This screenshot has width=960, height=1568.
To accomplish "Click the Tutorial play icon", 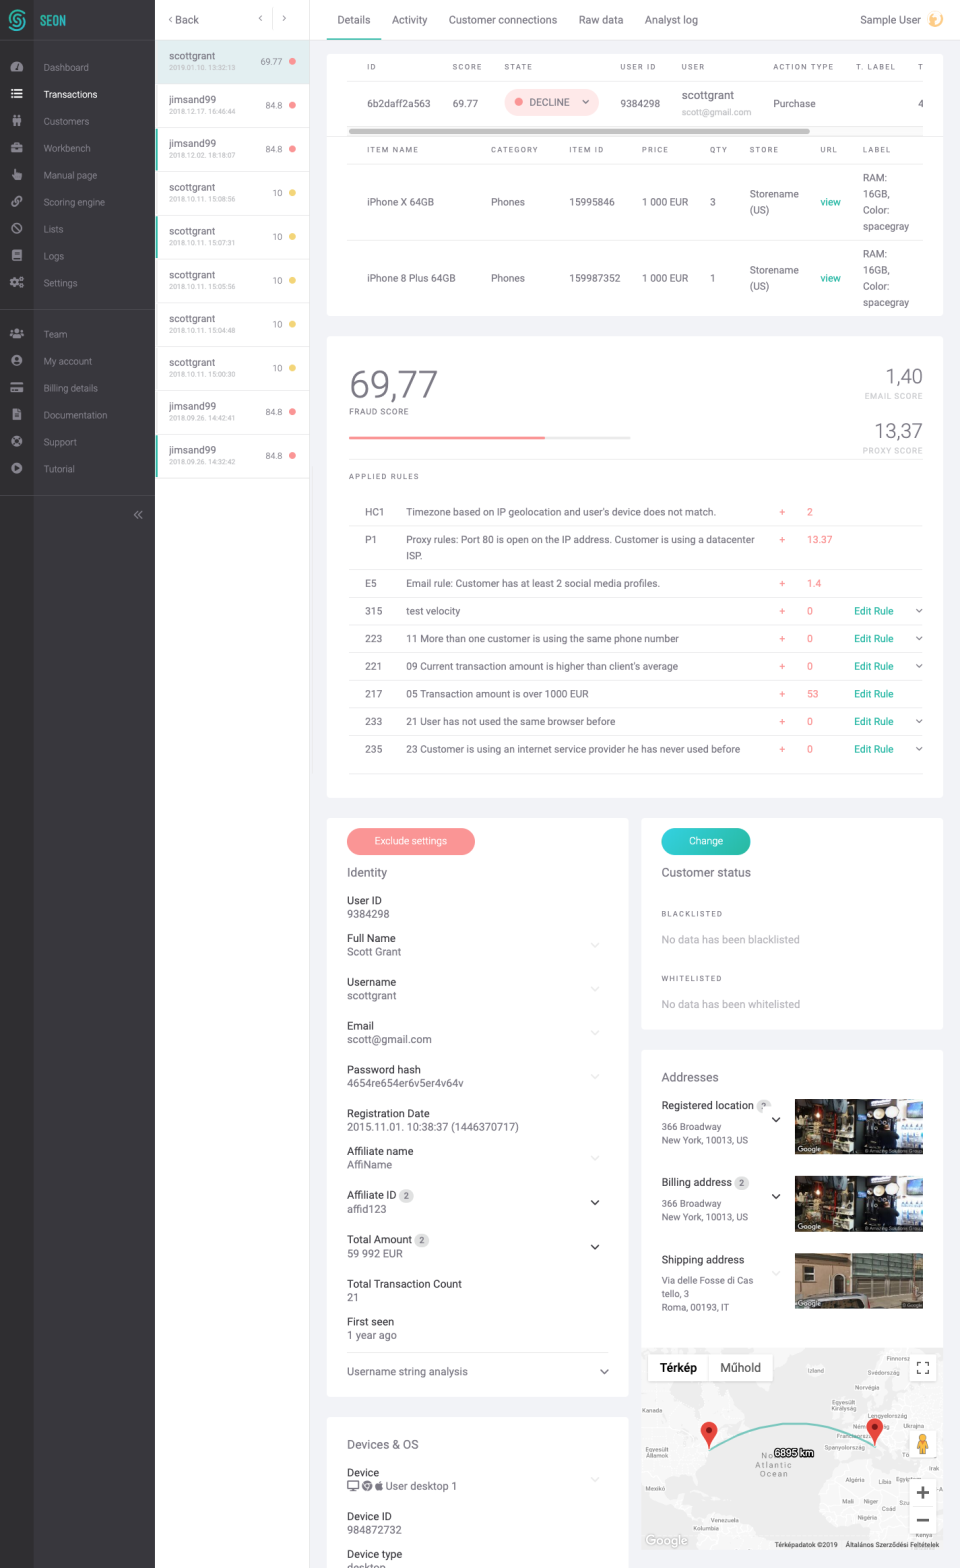I will pyautogui.click(x=17, y=469).
